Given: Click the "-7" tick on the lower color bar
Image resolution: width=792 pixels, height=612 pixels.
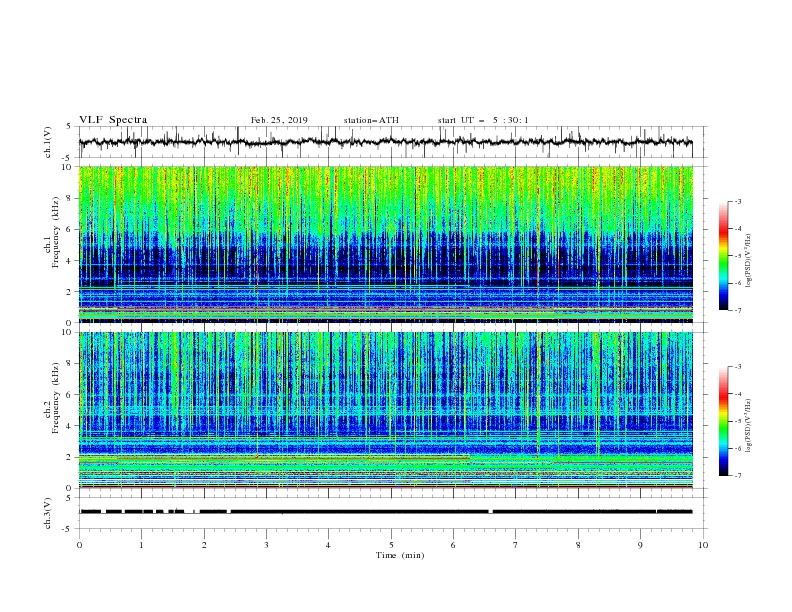Looking at the screenshot, I should (x=737, y=476).
